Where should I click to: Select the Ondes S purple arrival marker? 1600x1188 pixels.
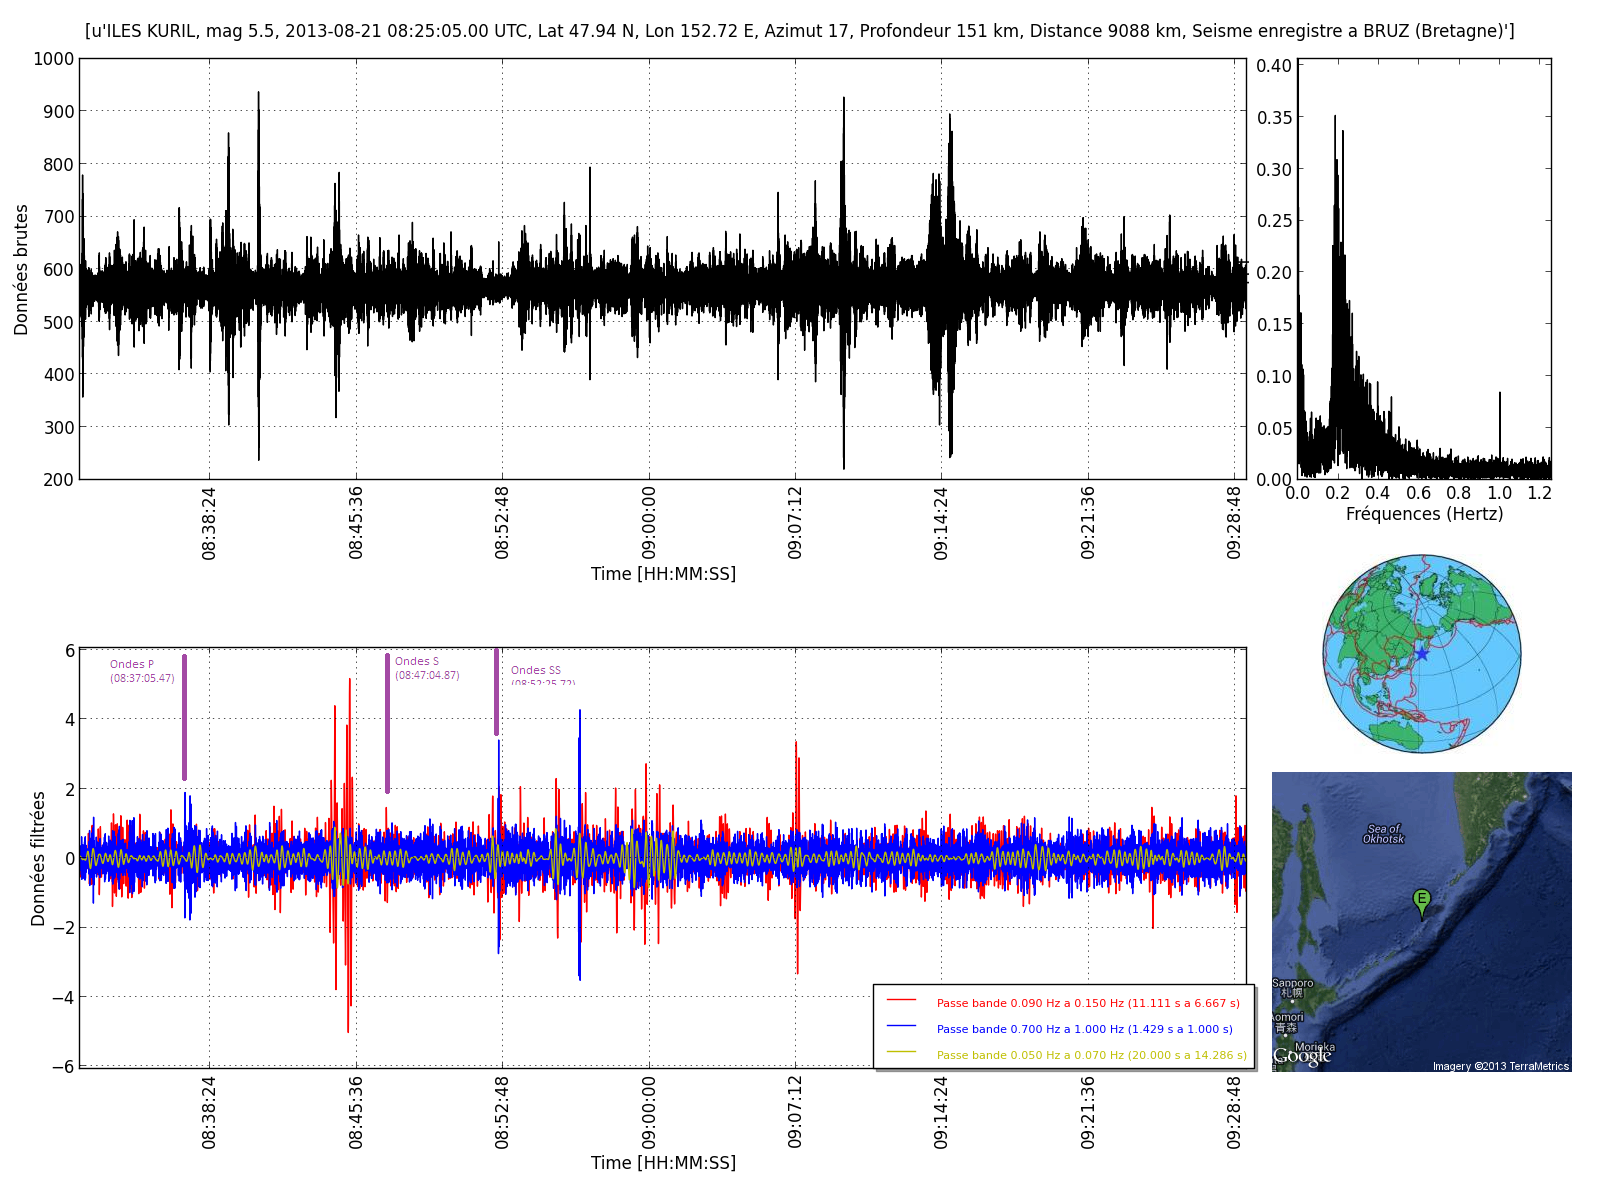point(388,723)
